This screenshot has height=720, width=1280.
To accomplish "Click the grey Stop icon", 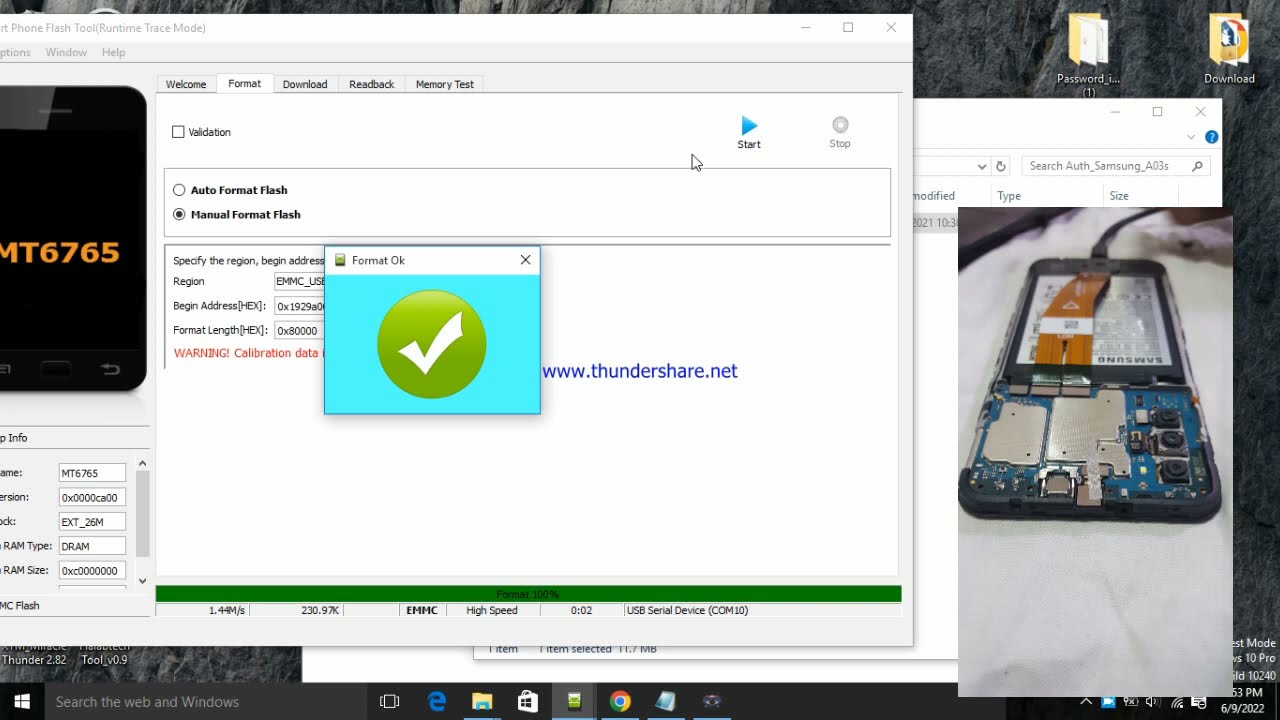I will pyautogui.click(x=840, y=125).
